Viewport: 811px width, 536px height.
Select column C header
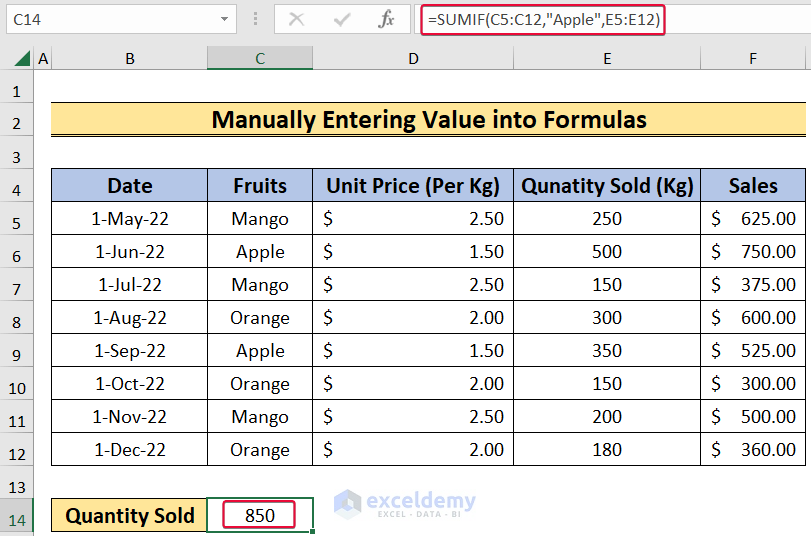pyautogui.click(x=260, y=59)
